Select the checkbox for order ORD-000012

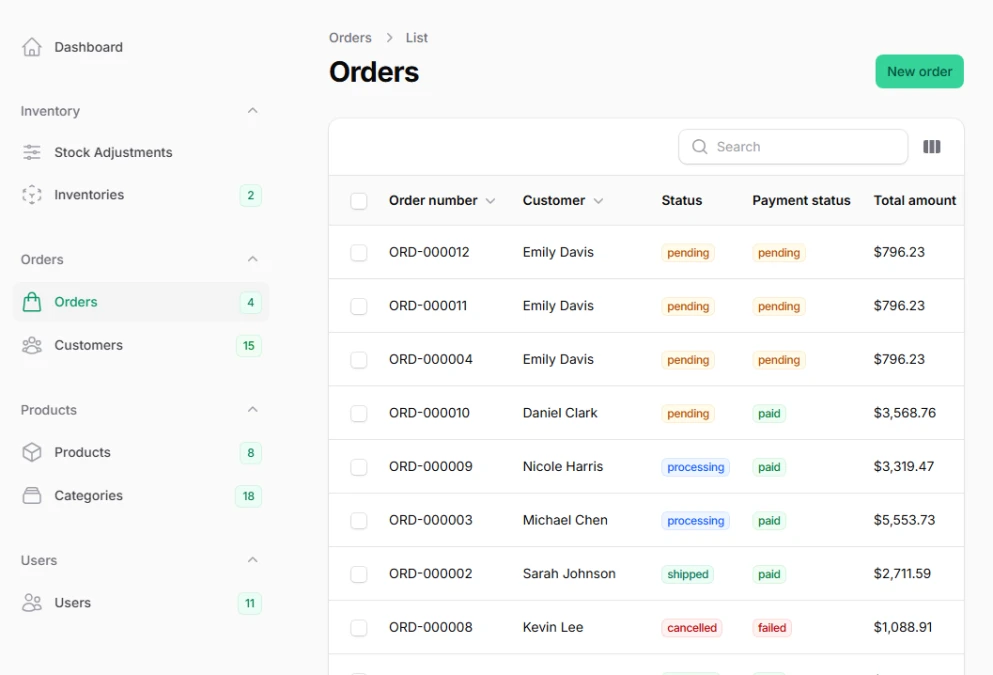(358, 252)
